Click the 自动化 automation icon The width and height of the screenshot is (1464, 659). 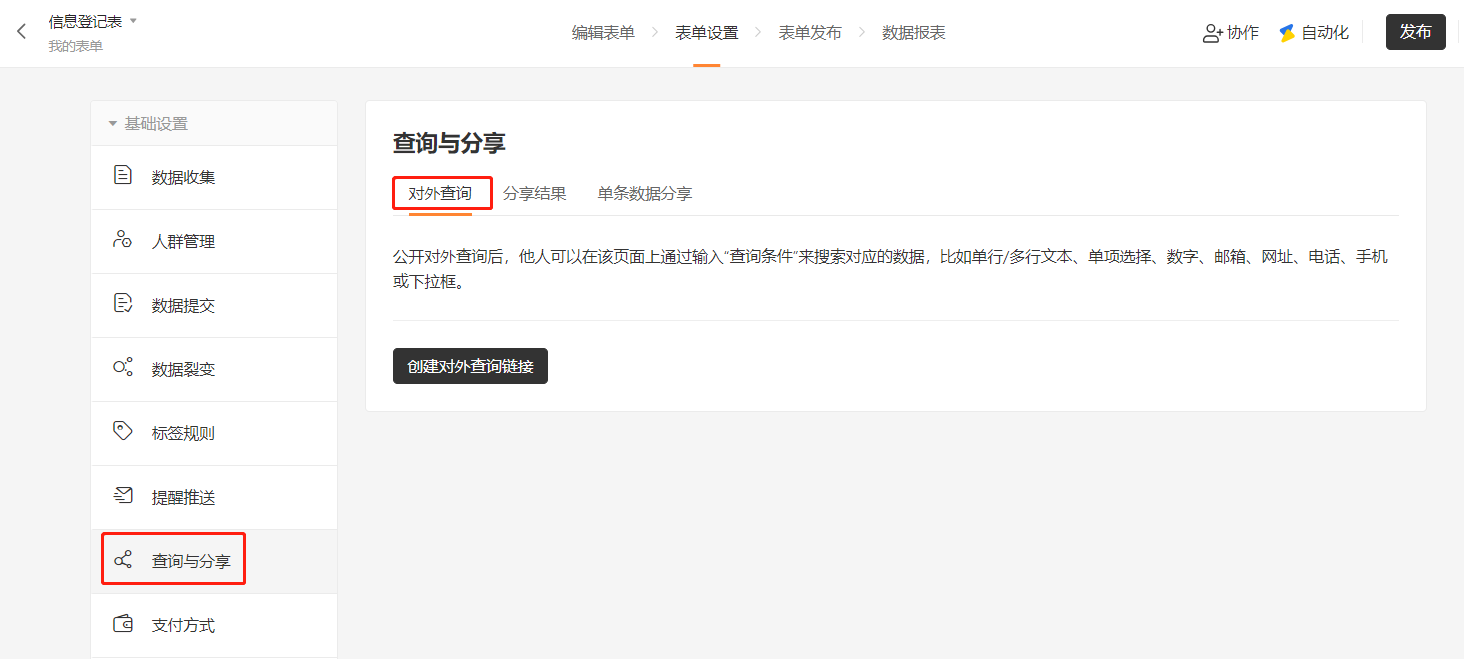[x=1288, y=33]
